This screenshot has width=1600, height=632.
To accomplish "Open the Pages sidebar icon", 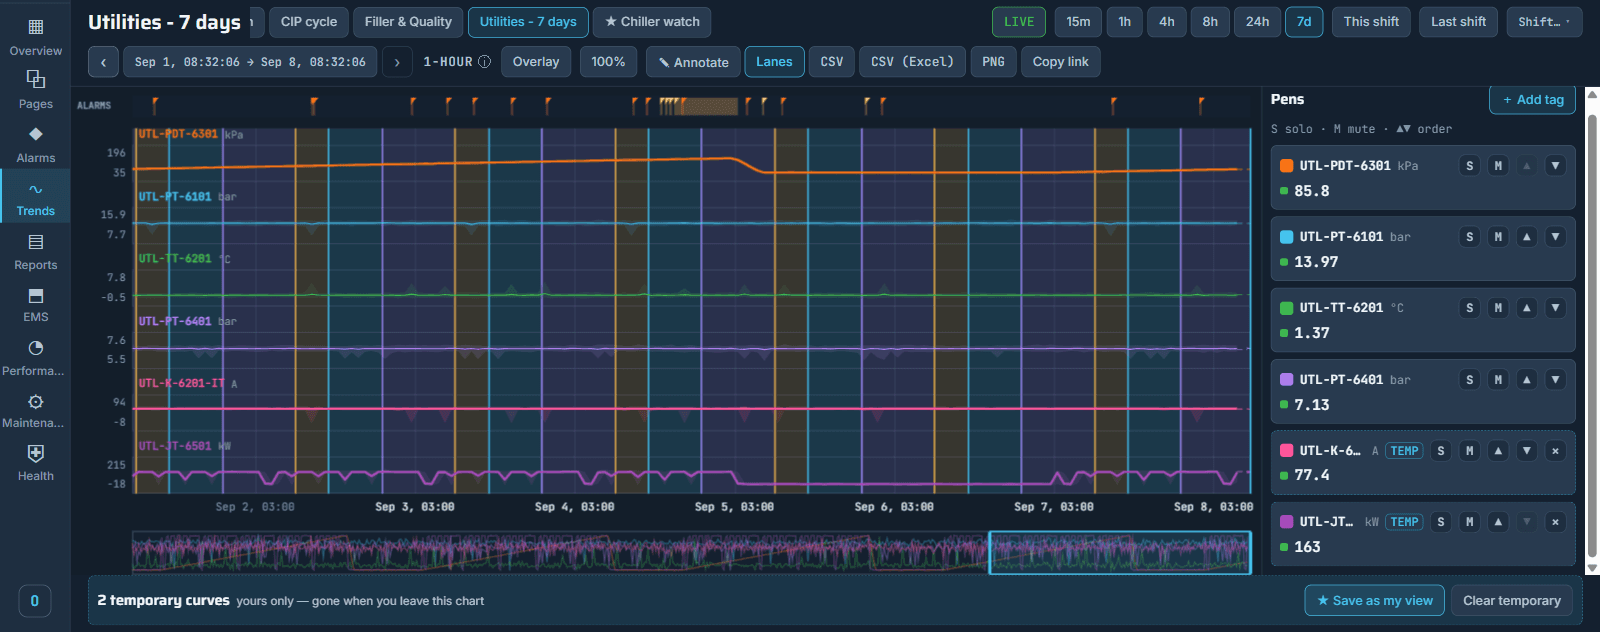I will click(x=35, y=90).
